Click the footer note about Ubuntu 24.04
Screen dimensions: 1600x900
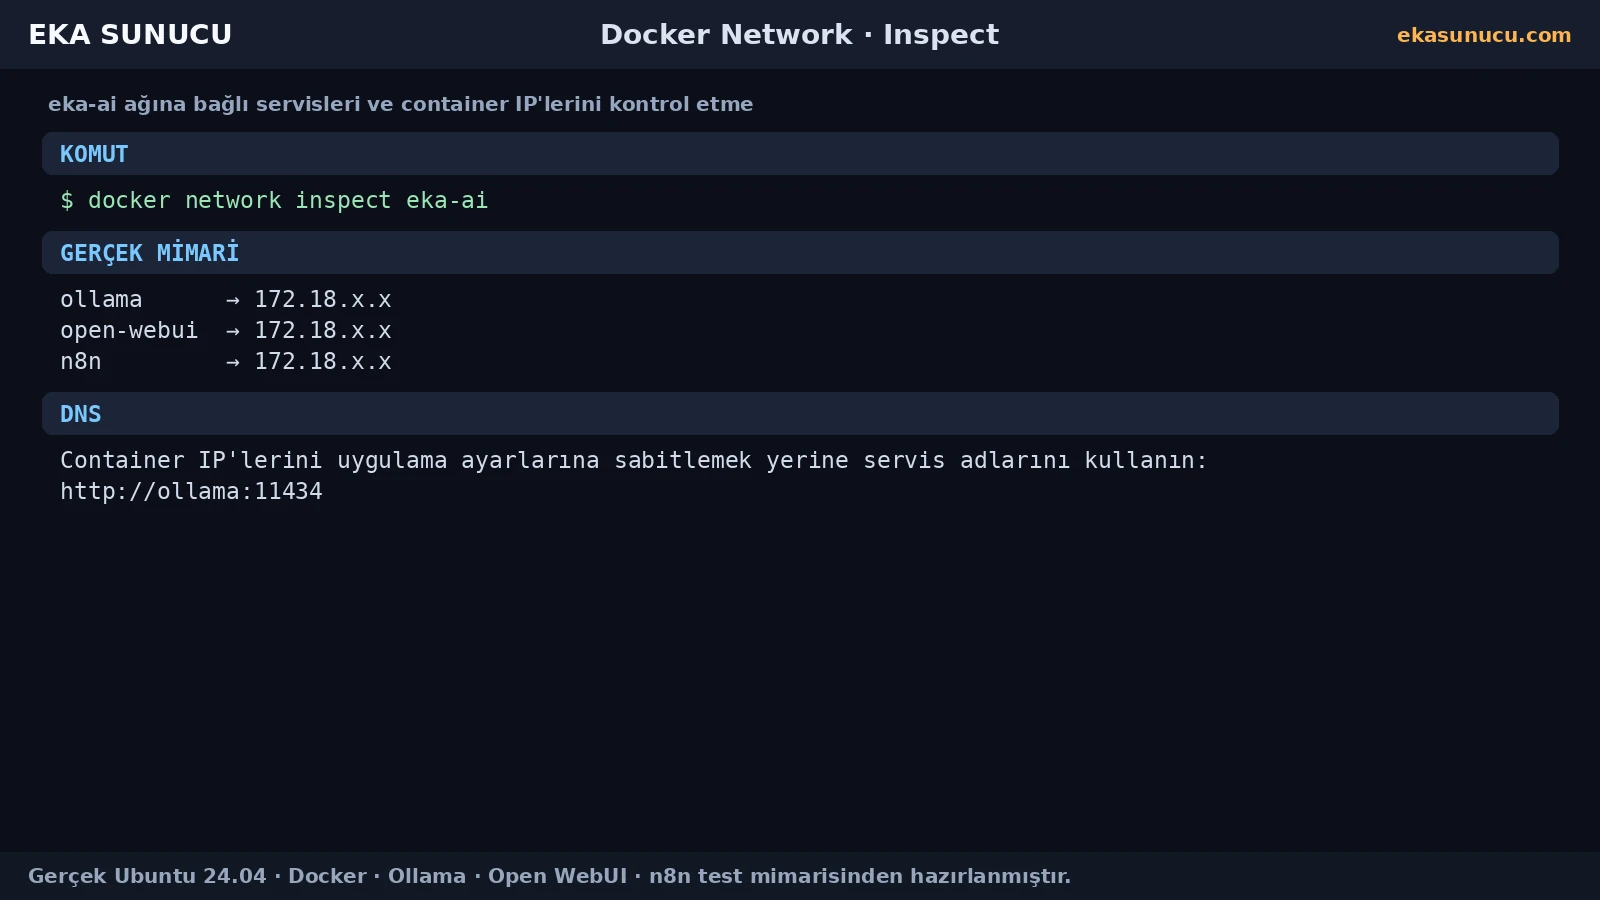click(x=549, y=876)
